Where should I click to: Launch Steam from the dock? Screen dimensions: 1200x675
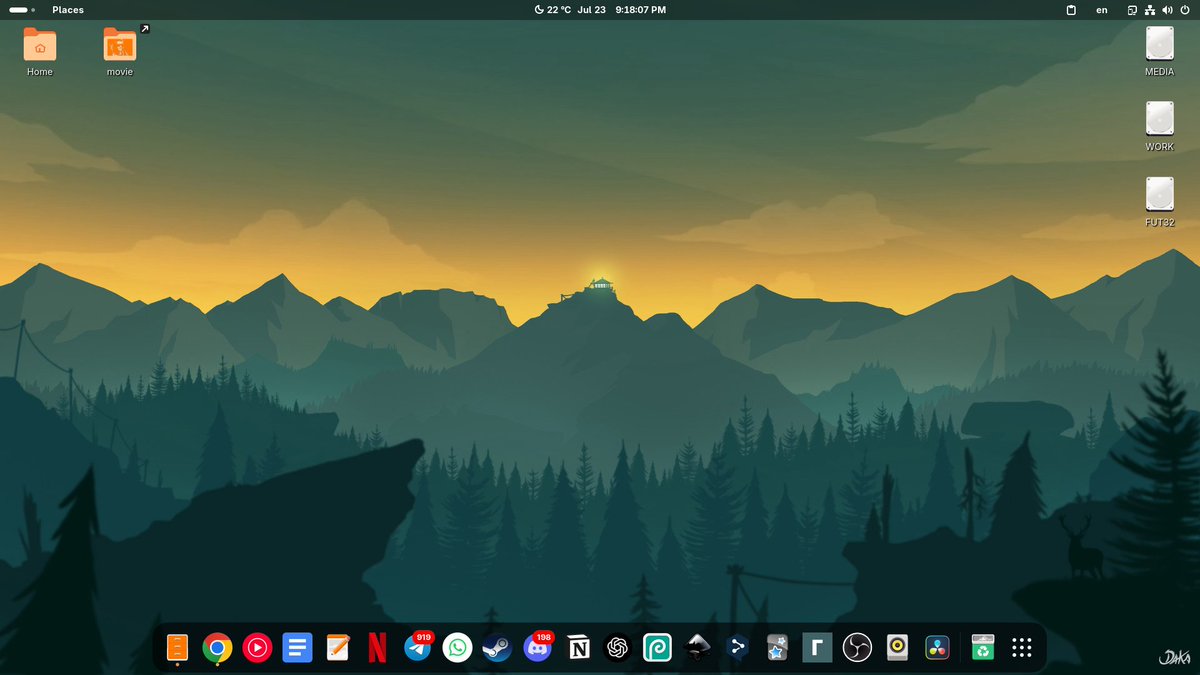pos(497,648)
